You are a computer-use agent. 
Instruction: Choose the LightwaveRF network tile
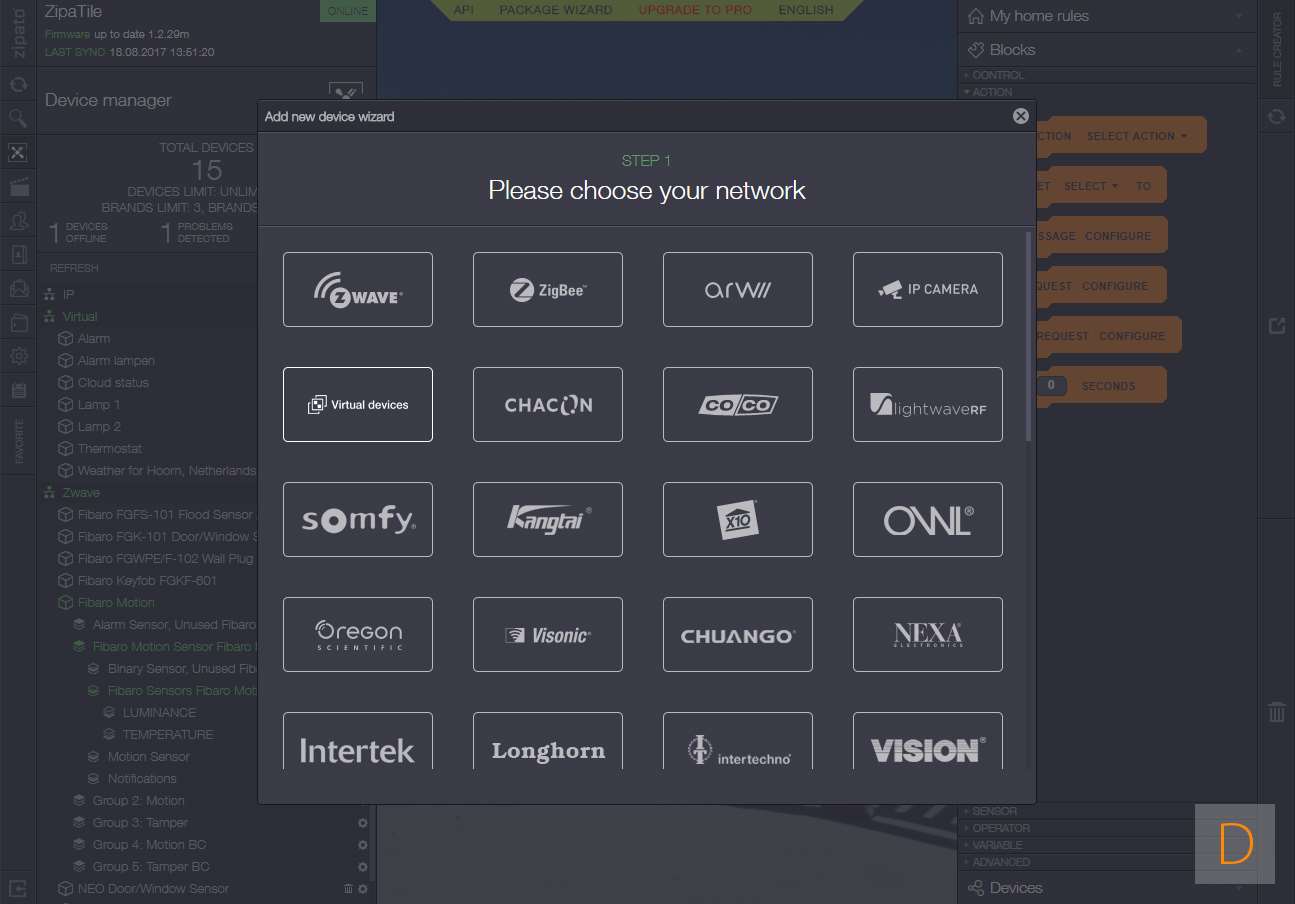[928, 404]
